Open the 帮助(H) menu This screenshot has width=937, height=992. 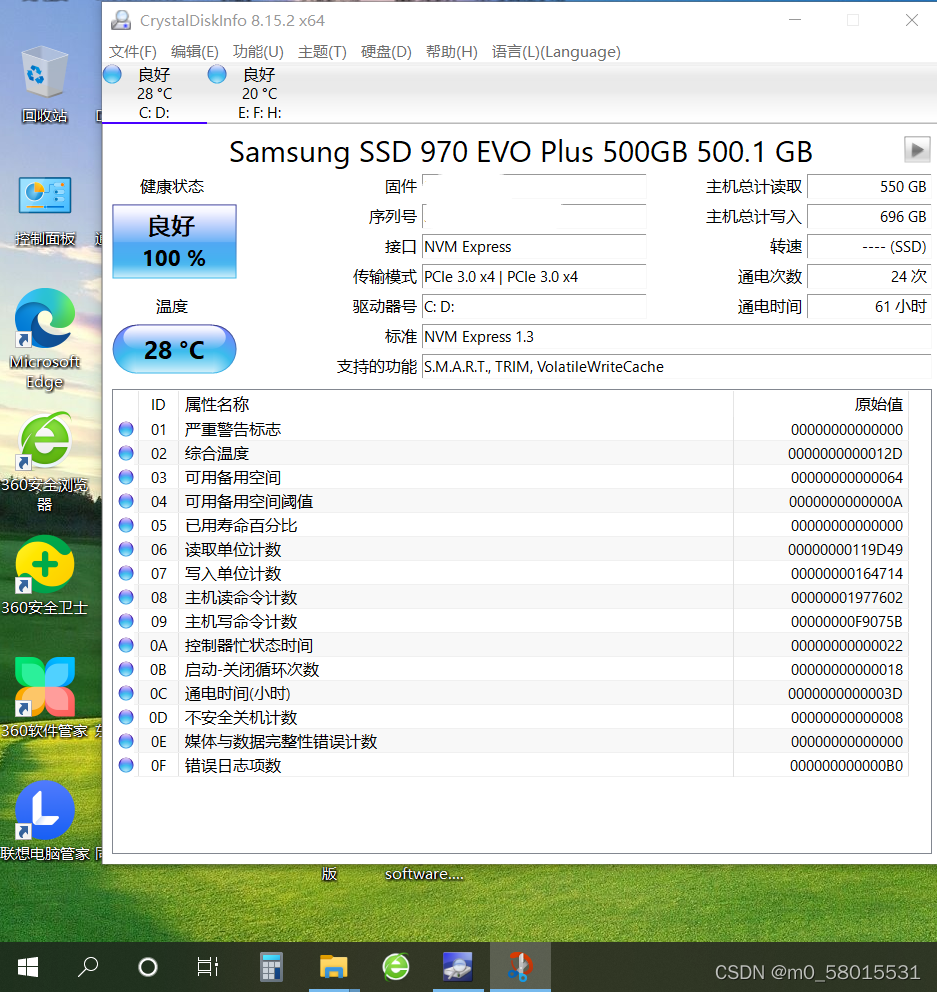tap(452, 52)
